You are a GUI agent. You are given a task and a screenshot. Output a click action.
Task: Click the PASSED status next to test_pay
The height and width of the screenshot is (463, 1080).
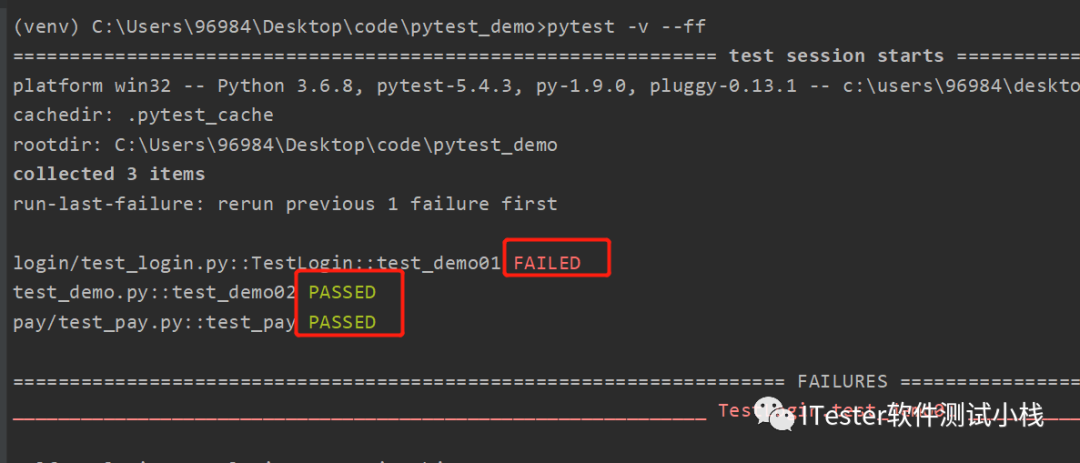pos(342,322)
